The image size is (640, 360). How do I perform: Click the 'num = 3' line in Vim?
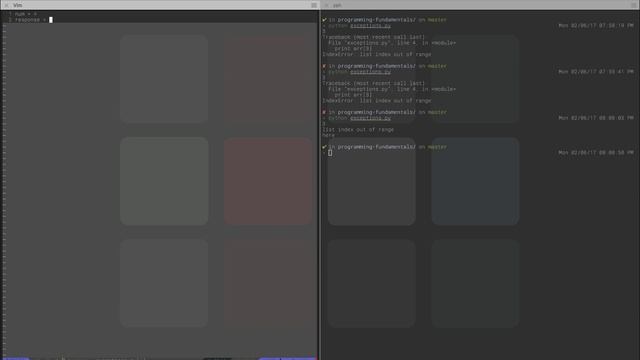(x=26, y=14)
